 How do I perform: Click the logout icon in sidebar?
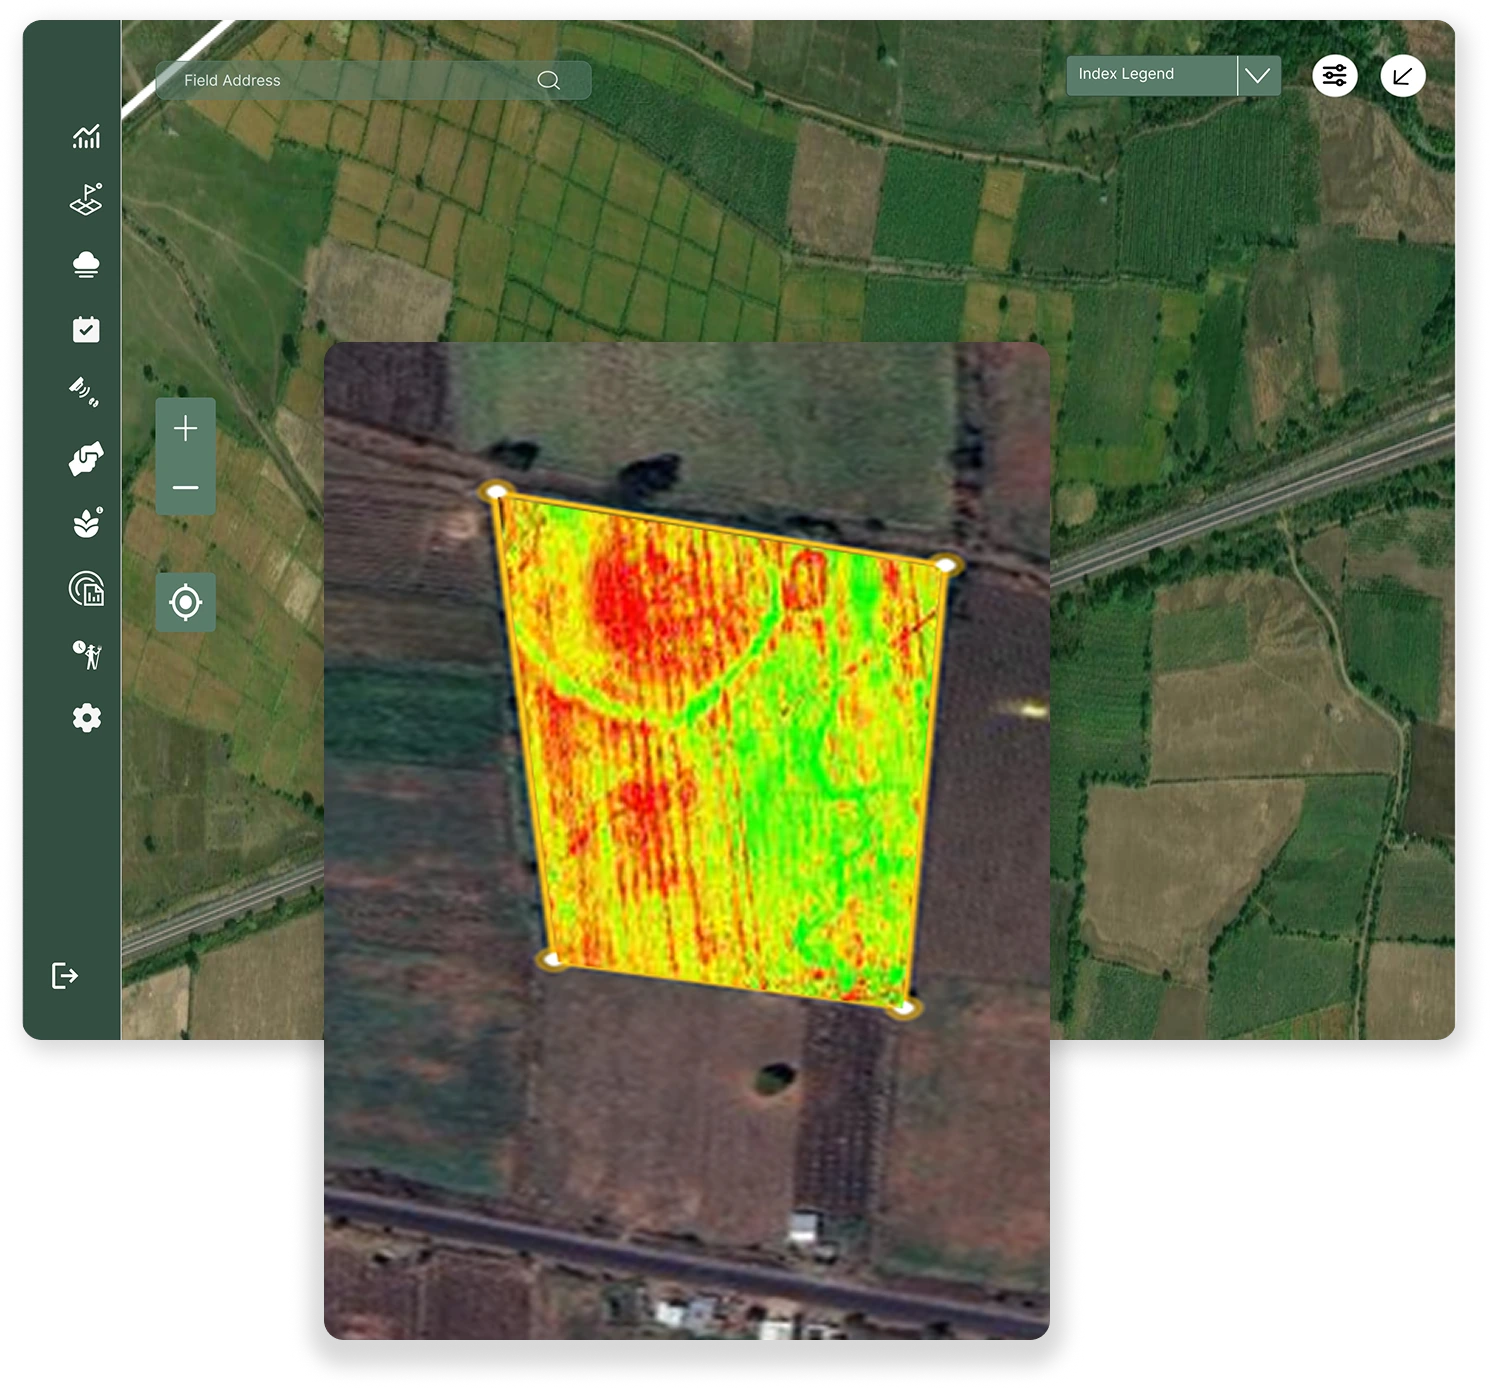(x=64, y=975)
